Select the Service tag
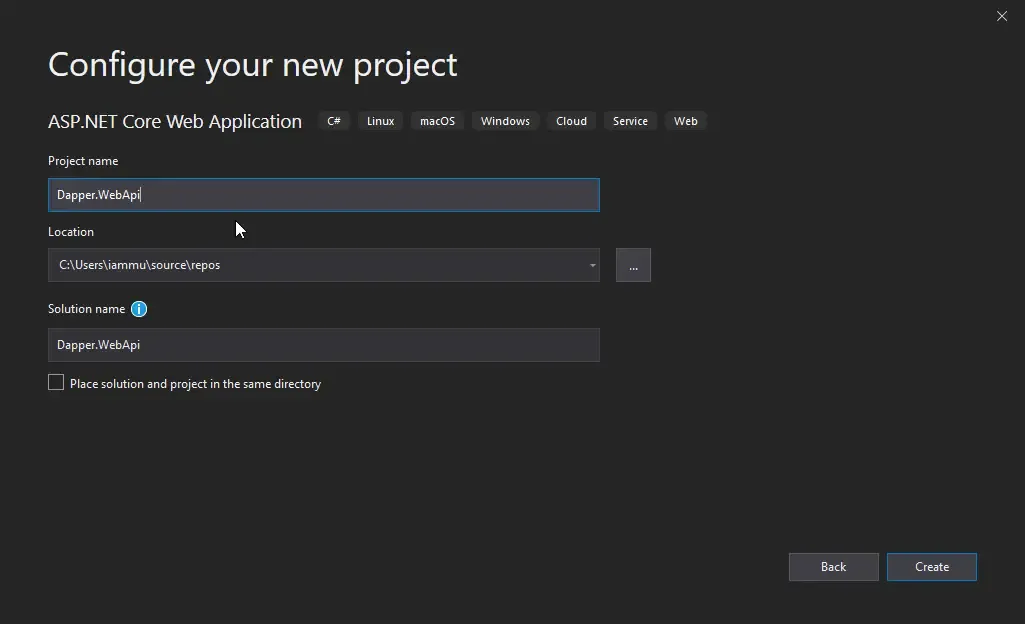This screenshot has height=624, width=1025. (630, 121)
